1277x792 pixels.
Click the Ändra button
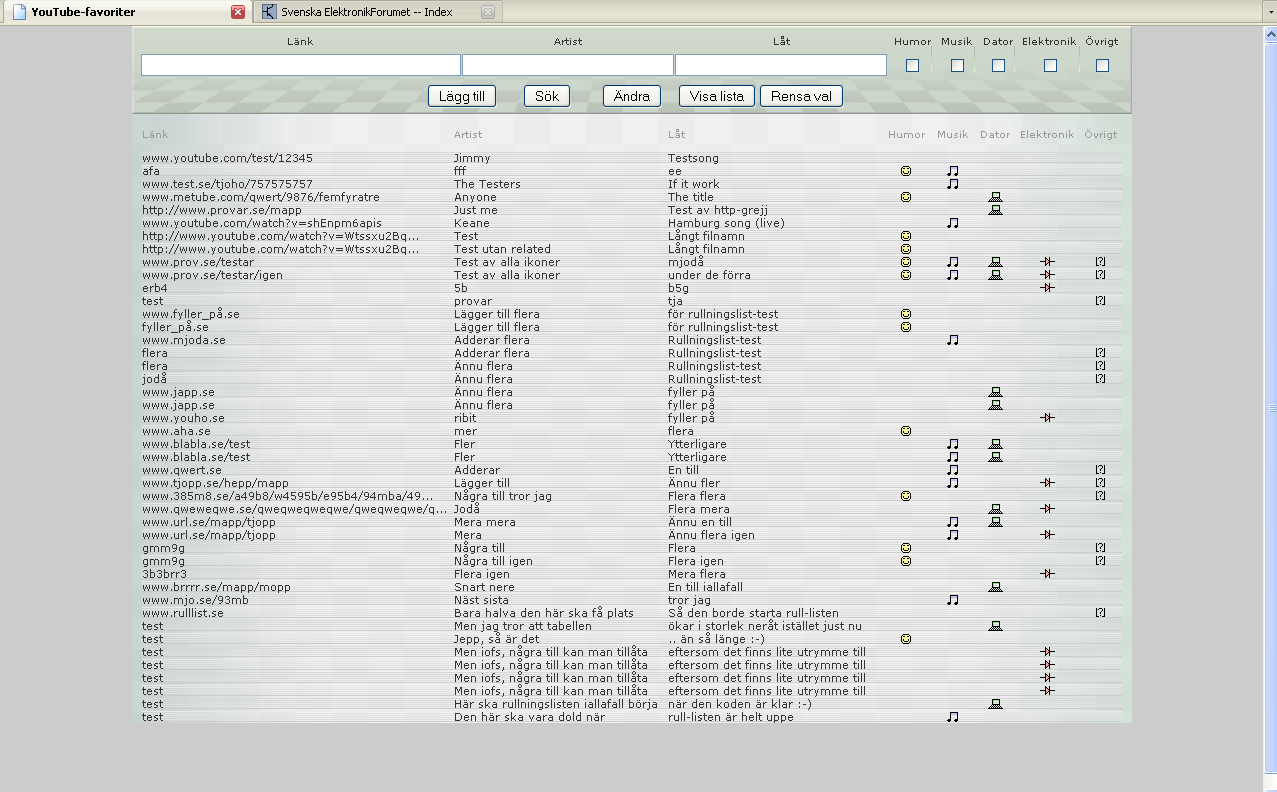point(632,96)
